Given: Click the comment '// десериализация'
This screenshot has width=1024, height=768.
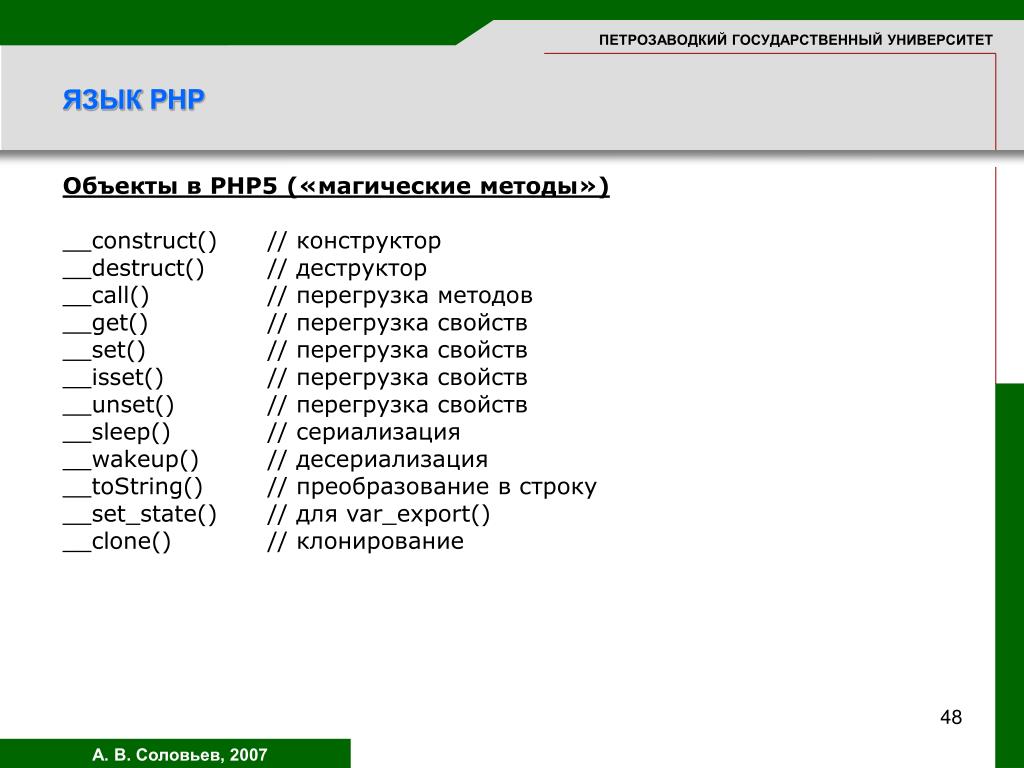Looking at the screenshot, I should point(377,460).
